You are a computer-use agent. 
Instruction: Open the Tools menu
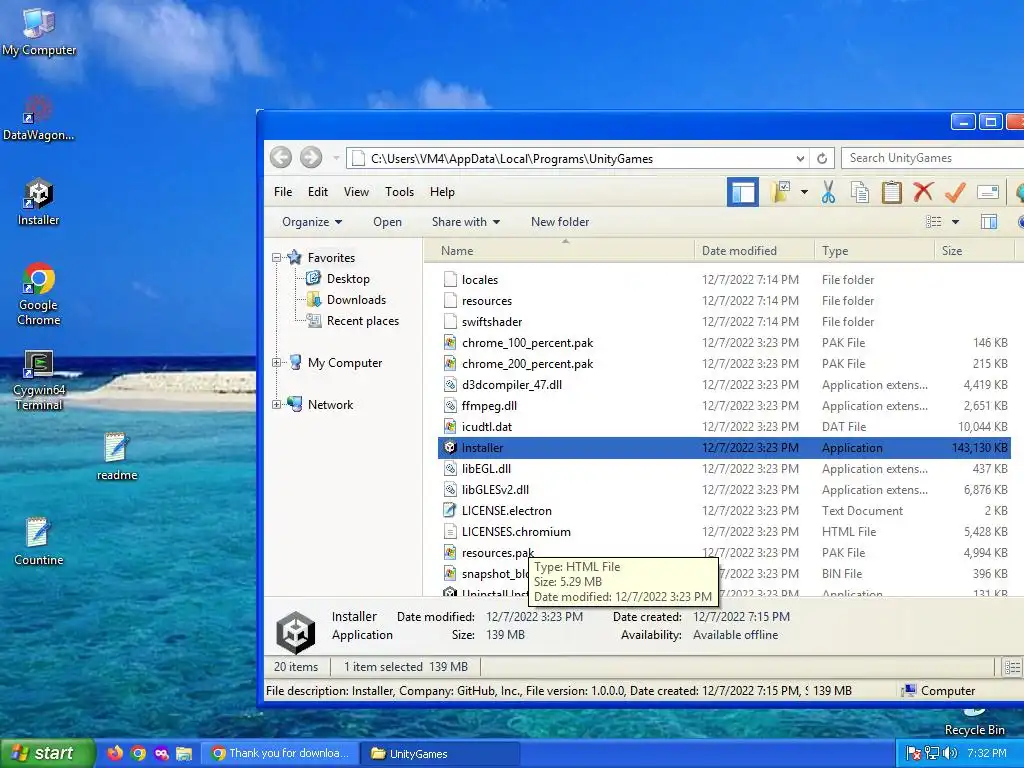[x=399, y=192]
